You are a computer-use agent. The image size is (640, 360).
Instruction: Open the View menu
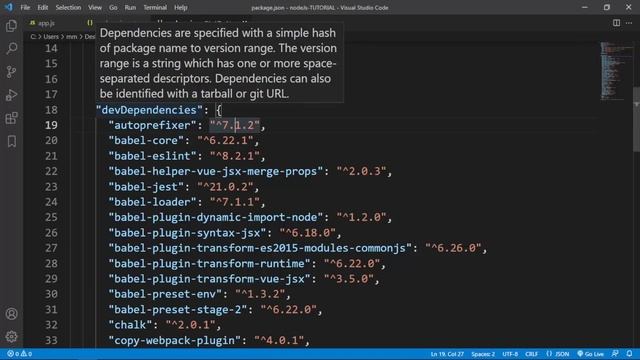95,7
